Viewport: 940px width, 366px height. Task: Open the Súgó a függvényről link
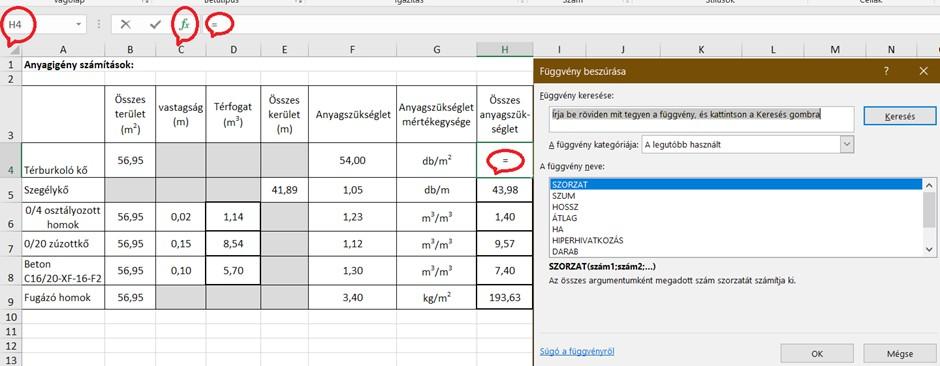(x=577, y=352)
